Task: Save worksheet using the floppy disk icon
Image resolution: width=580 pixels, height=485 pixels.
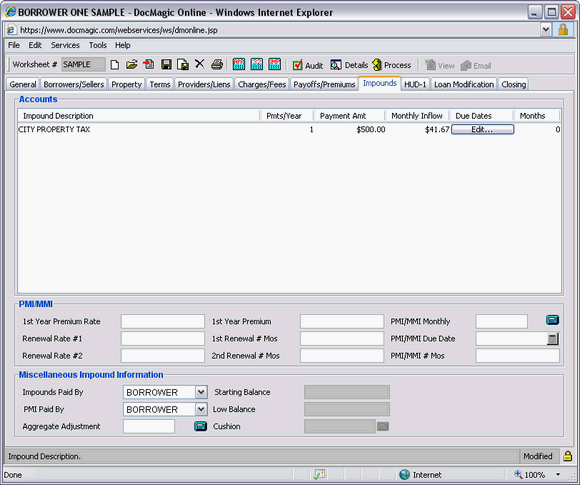Action: point(166,65)
